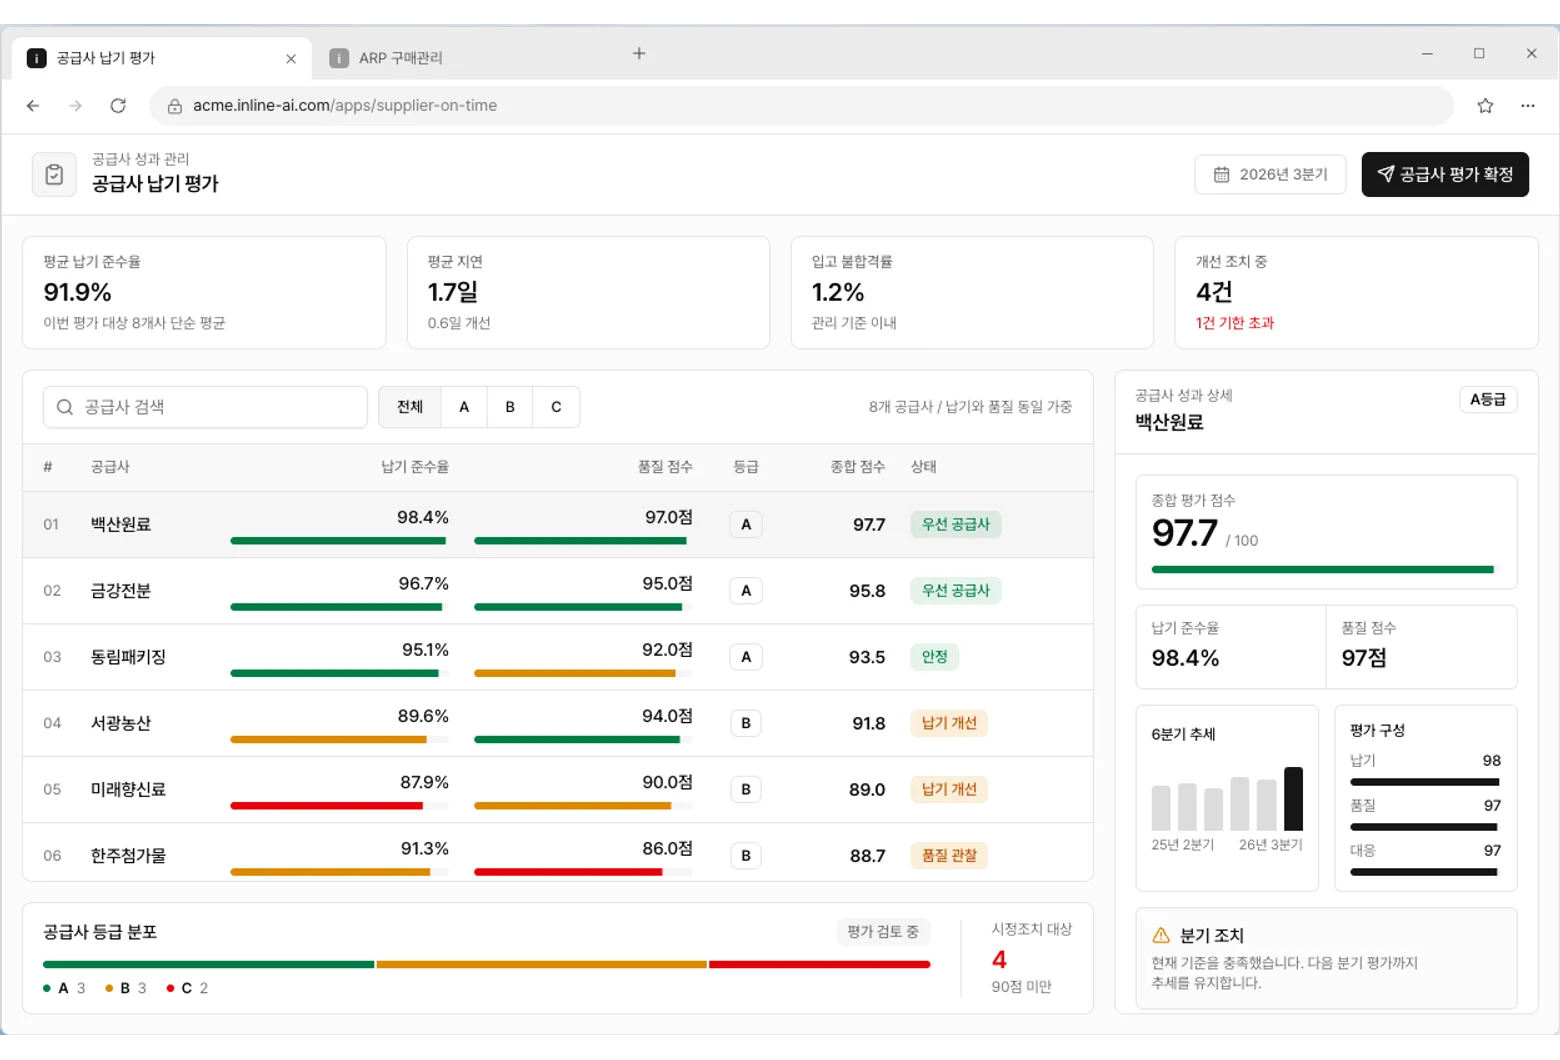Select the 서광농산 supplier row

558,723
